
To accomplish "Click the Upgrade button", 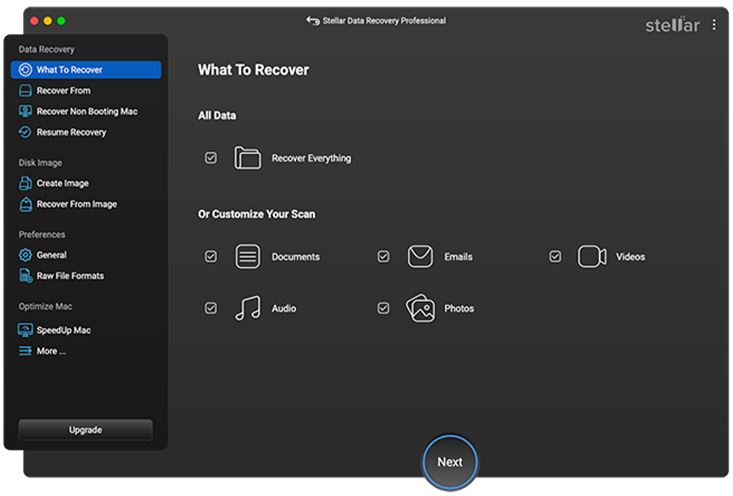I will coord(85,430).
